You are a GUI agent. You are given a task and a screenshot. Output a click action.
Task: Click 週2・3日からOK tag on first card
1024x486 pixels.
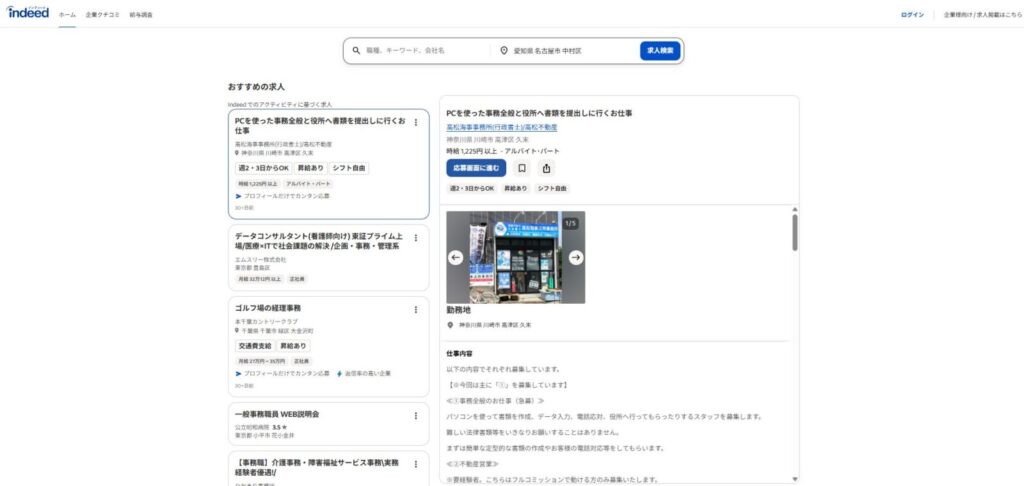pyautogui.click(x=263, y=168)
